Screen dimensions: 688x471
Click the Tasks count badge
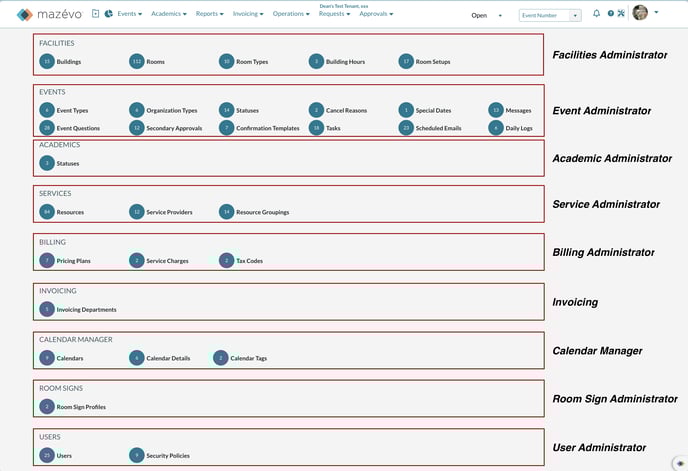(316, 128)
